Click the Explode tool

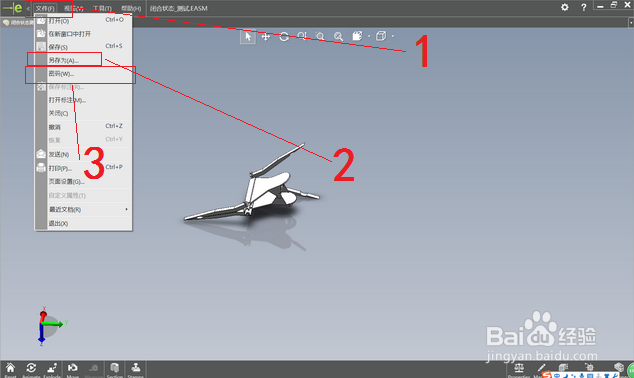pos(52,370)
